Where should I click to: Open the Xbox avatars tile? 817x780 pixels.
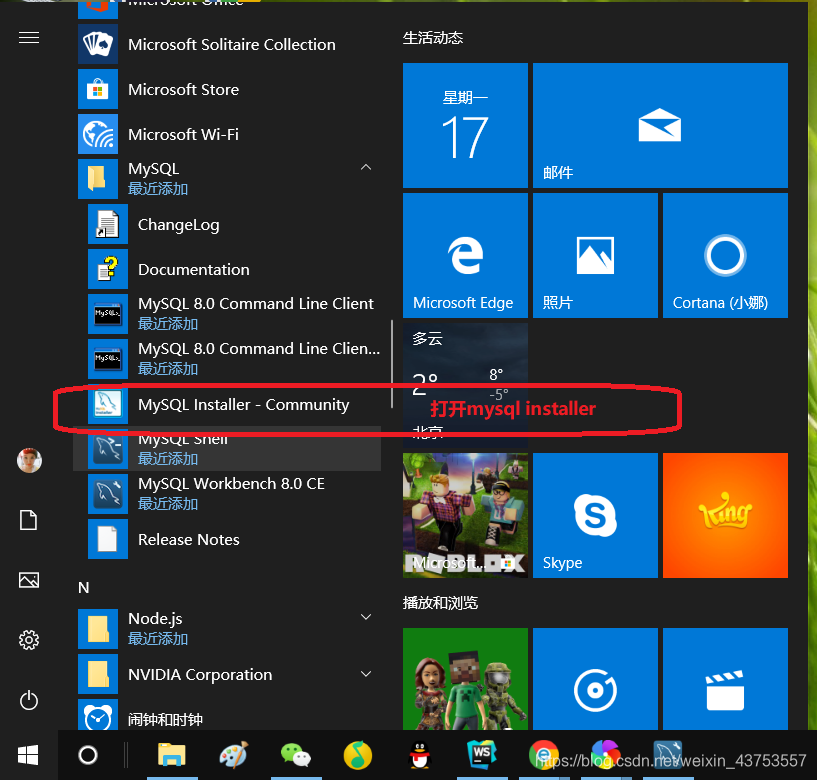[465, 679]
